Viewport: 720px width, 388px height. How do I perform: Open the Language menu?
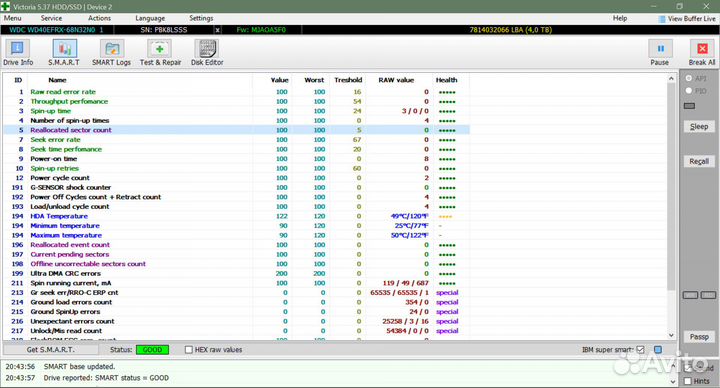tap(150, 18)
